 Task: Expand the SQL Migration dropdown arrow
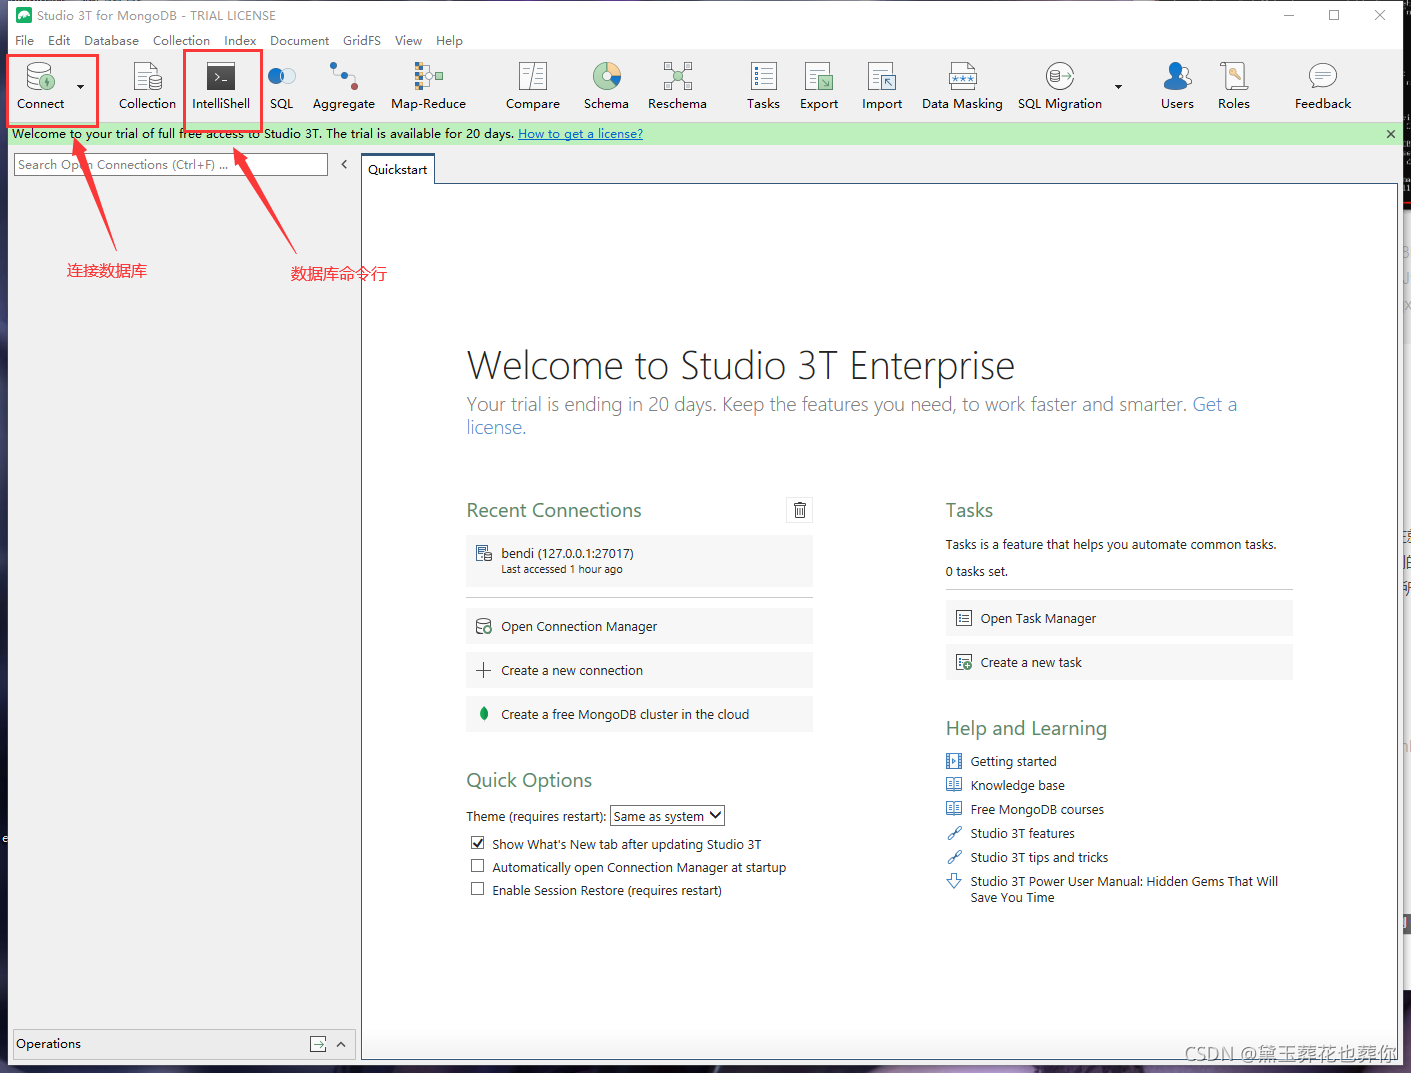click(x=1118, y=87)
